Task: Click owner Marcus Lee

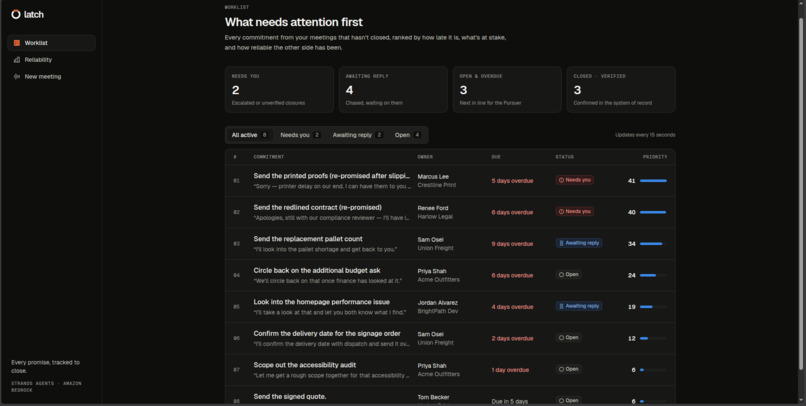Action: 433,176
